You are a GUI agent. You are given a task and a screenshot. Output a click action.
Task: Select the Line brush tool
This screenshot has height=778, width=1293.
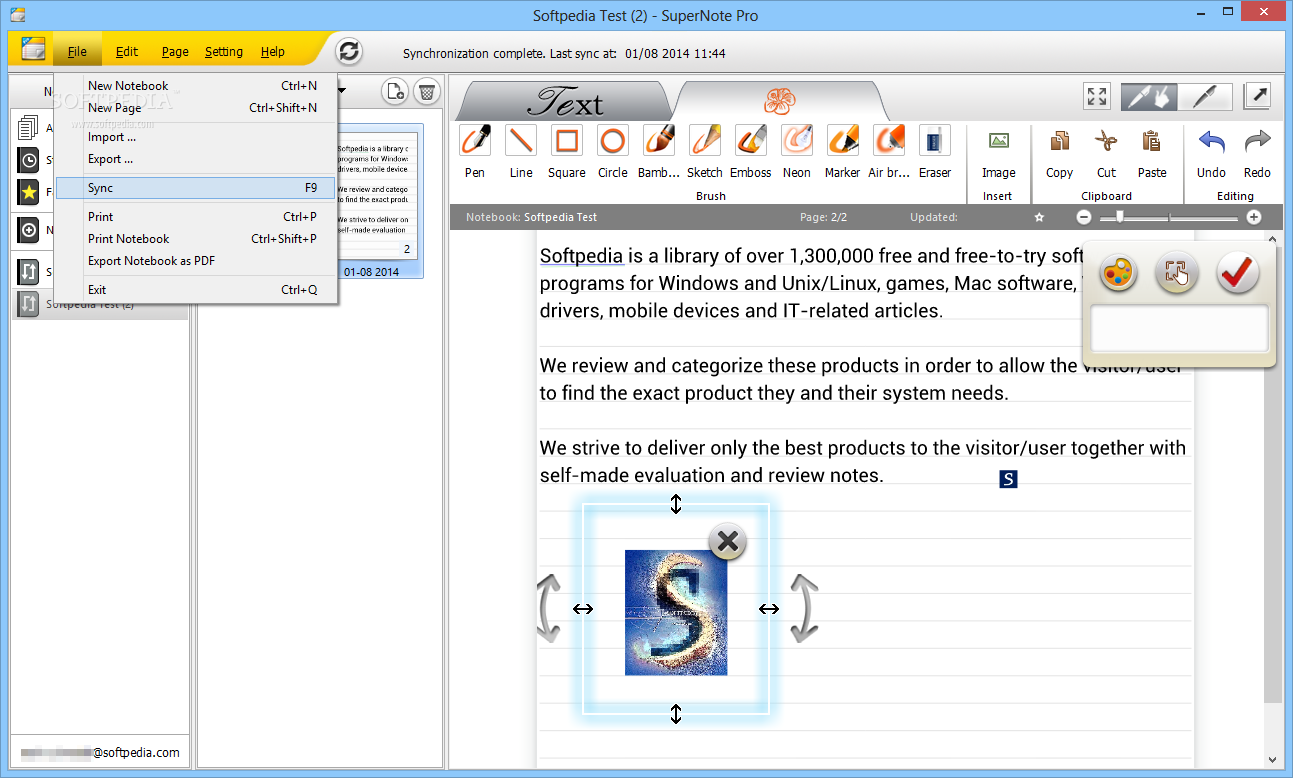pyautogui.click(x=521, y=141)
